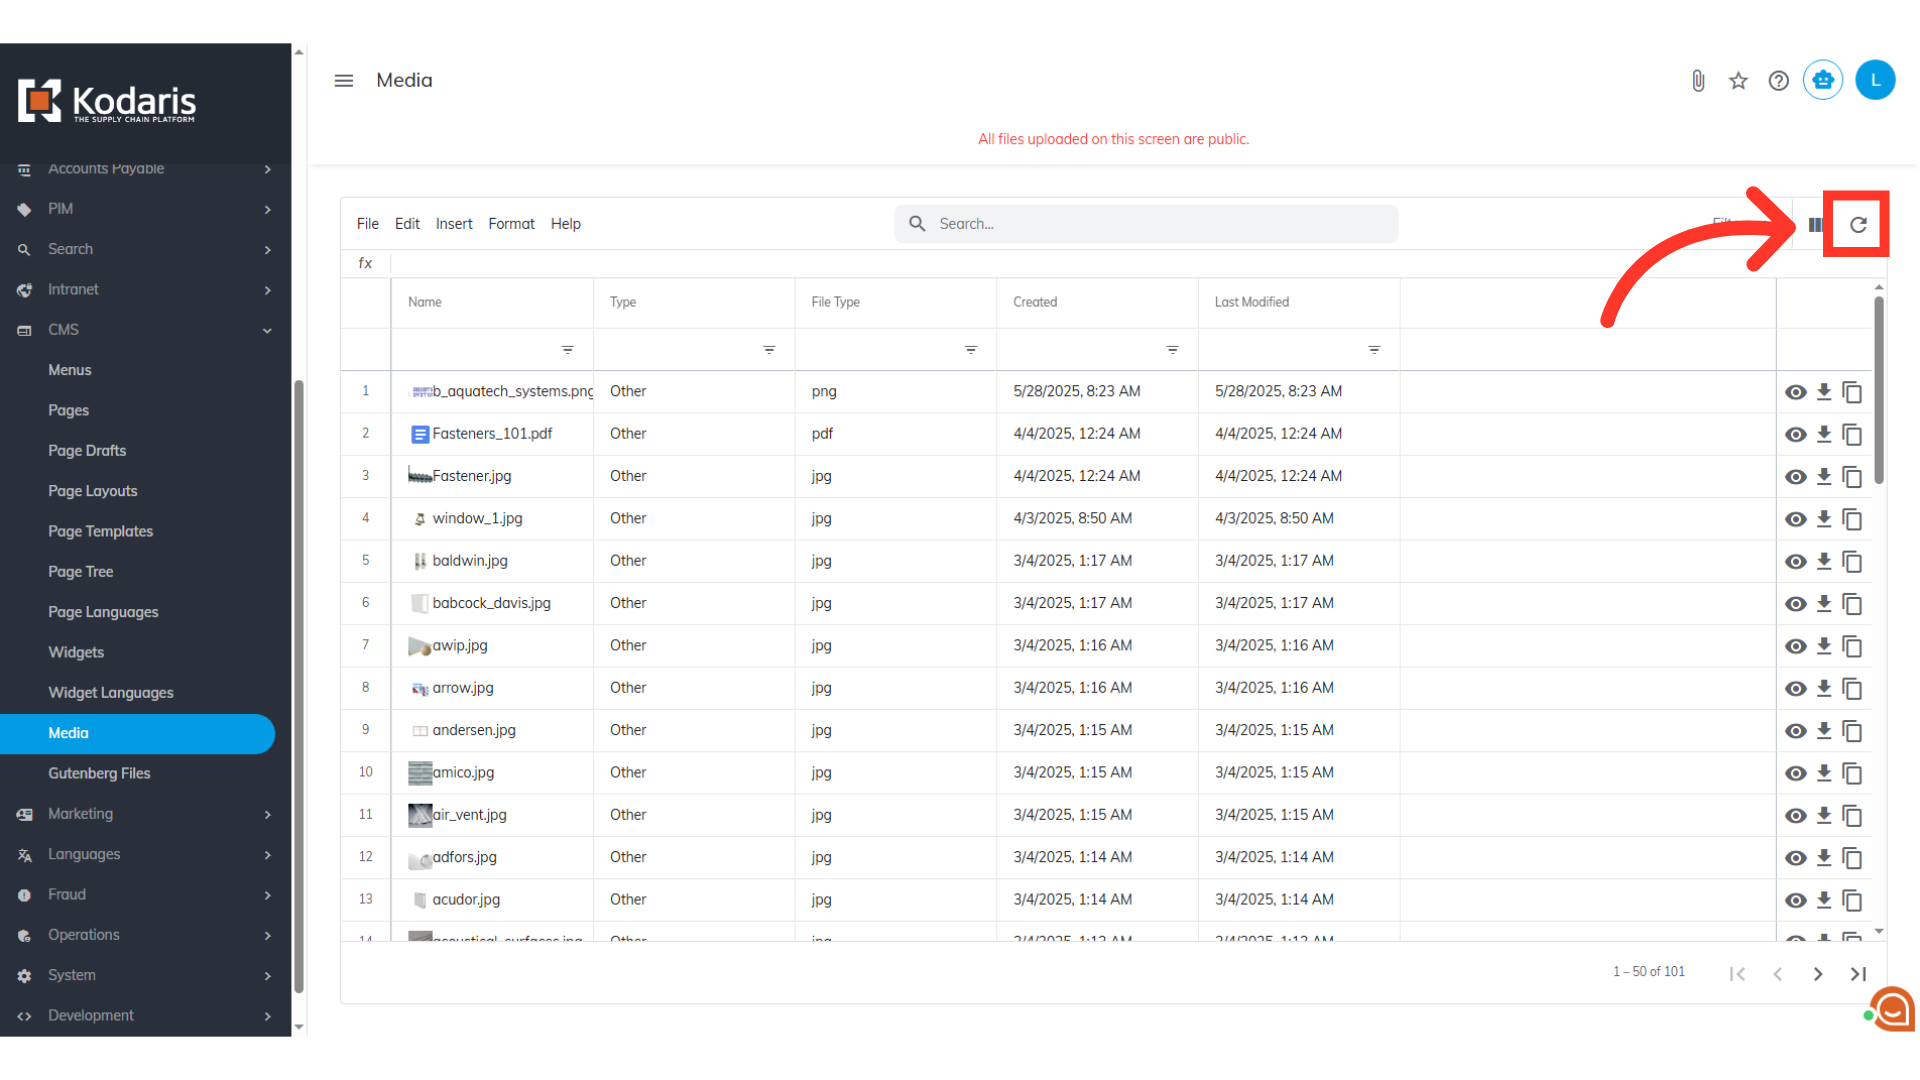Favorite this page with the star icon
Screen dimensions: 1920x1080
[x=1738, y=81]
